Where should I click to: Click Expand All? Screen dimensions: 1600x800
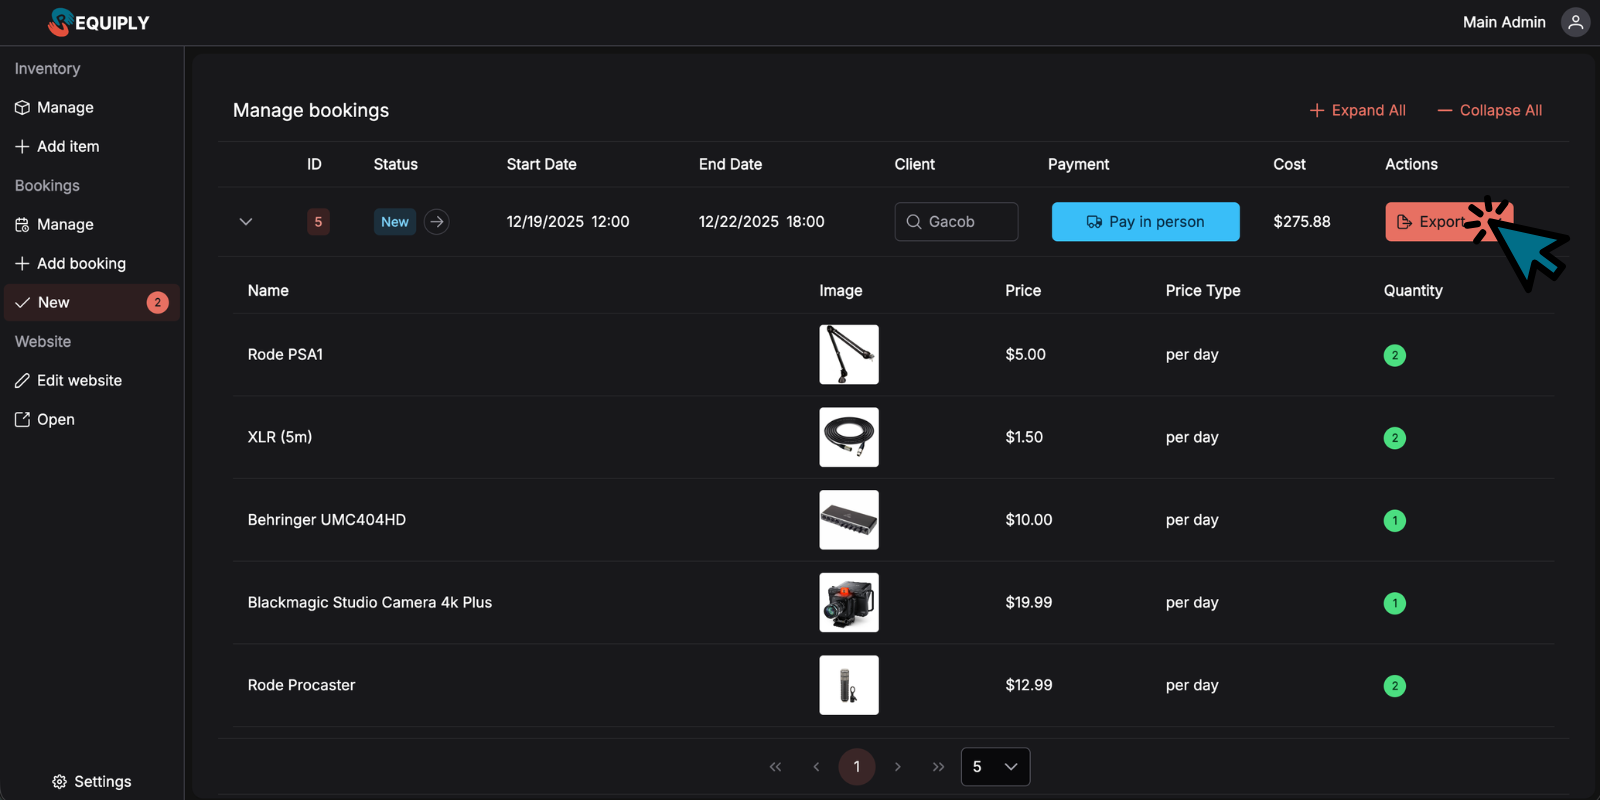pos(1358,110)
